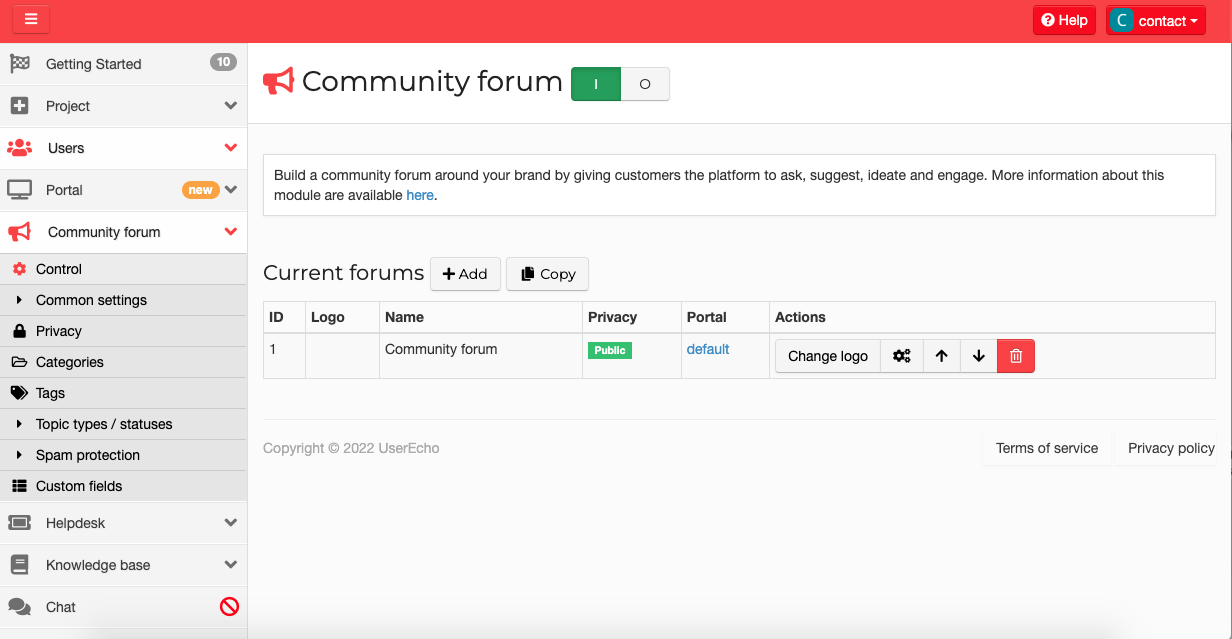The width and height of the screenshot is (1232, 639).
Task: Expand the Portal menu chevron
Action: coord(231,190)
